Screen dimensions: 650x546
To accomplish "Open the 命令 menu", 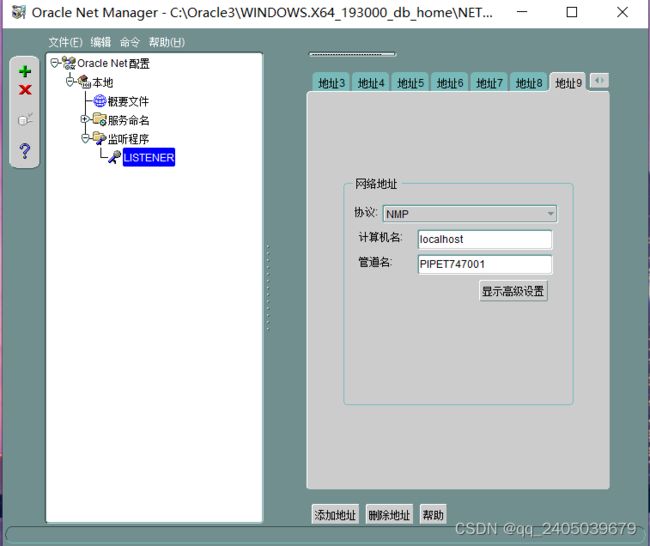I will point(130,42).
